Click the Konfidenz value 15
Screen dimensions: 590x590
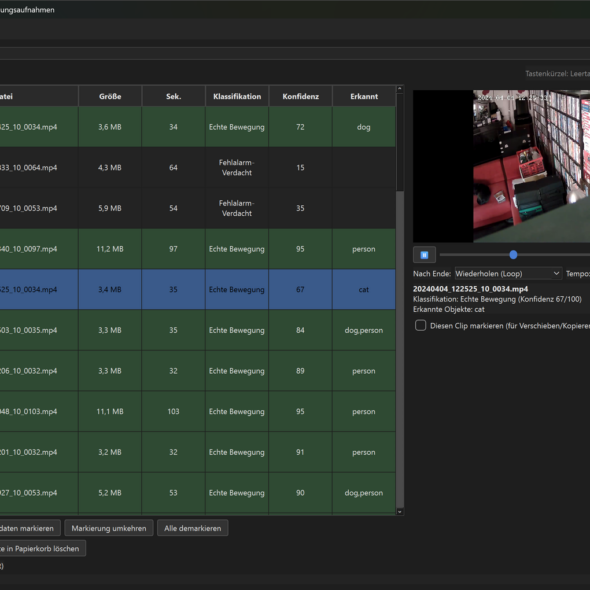pyautogui.click(x=300, y=167)
